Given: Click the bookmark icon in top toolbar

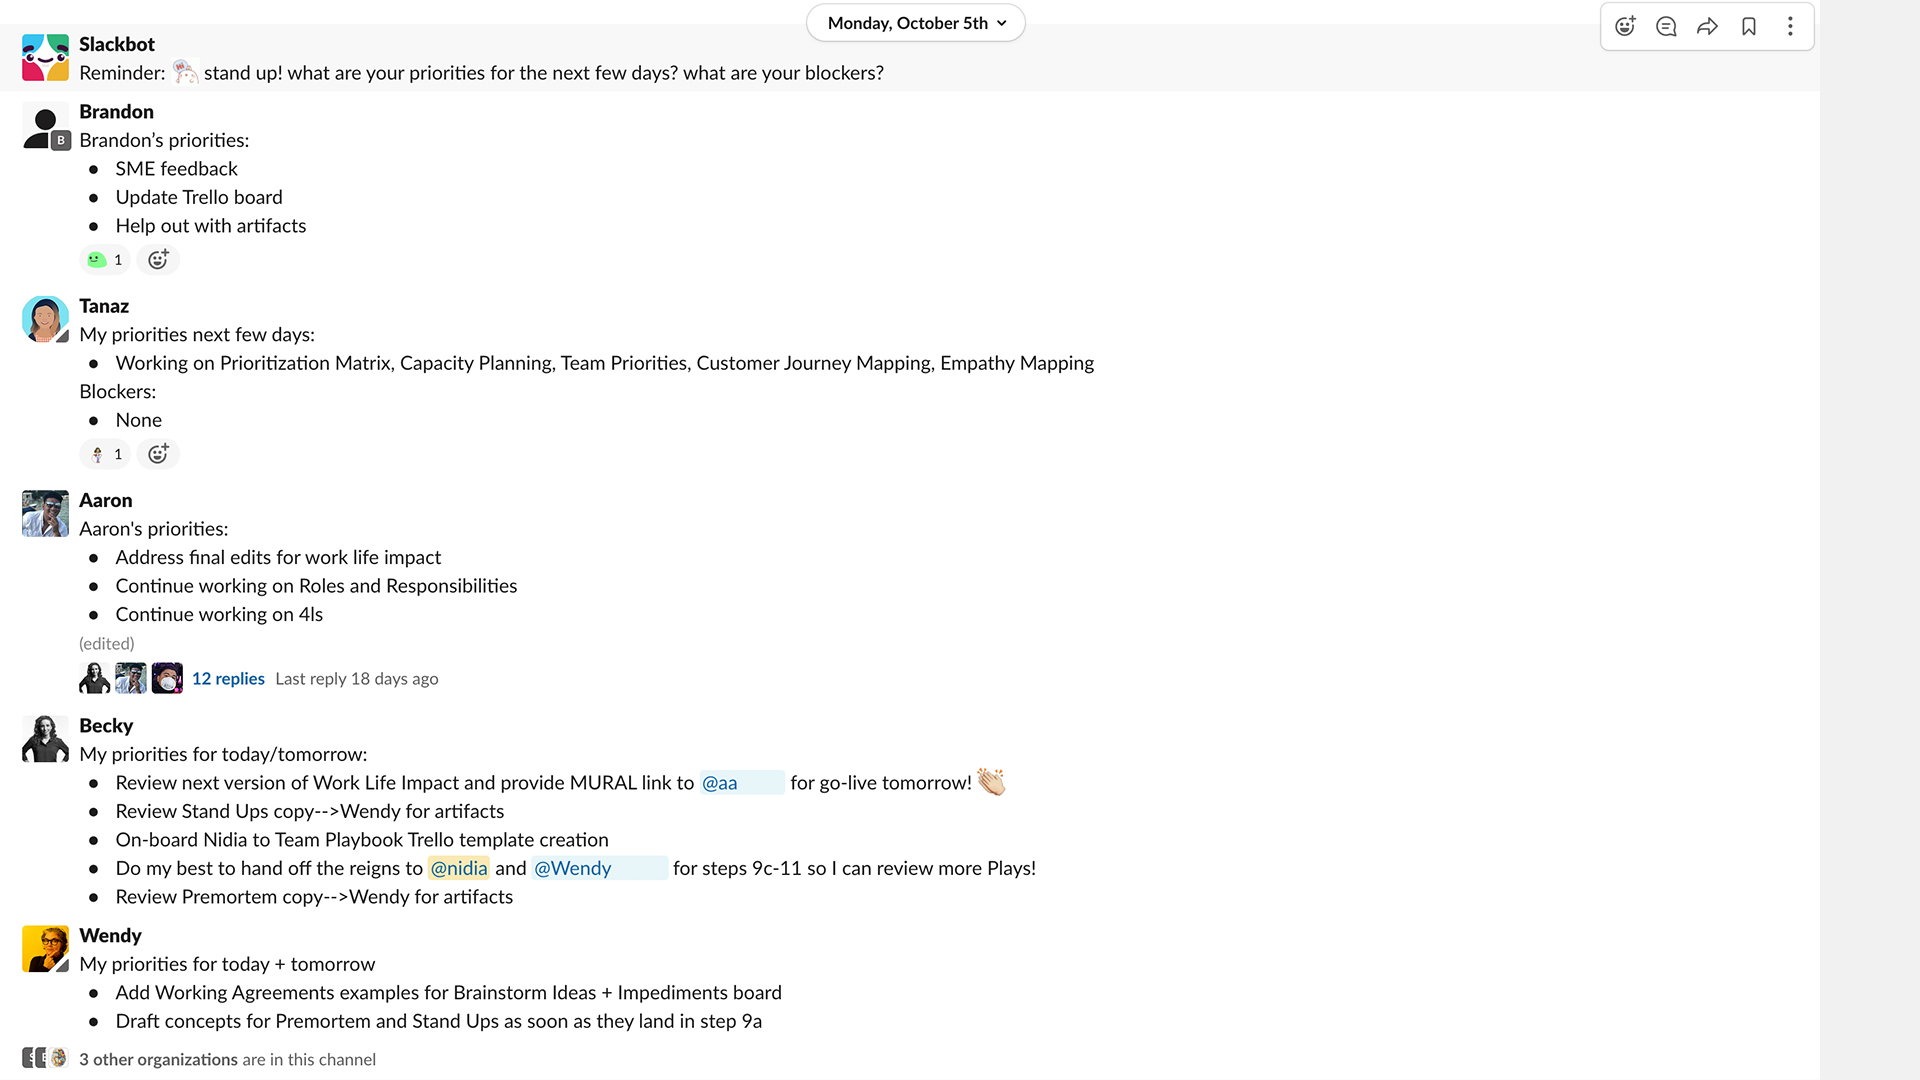Looking at the screenshot, I should (x=1749, y=25).
